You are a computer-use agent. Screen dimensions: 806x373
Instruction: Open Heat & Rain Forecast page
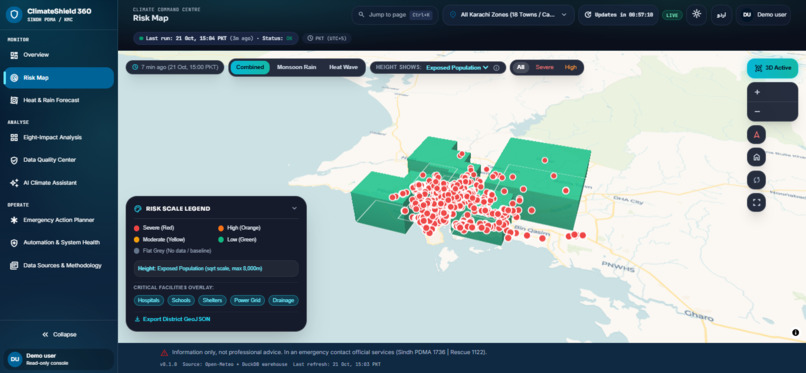[x=58, y=100]
